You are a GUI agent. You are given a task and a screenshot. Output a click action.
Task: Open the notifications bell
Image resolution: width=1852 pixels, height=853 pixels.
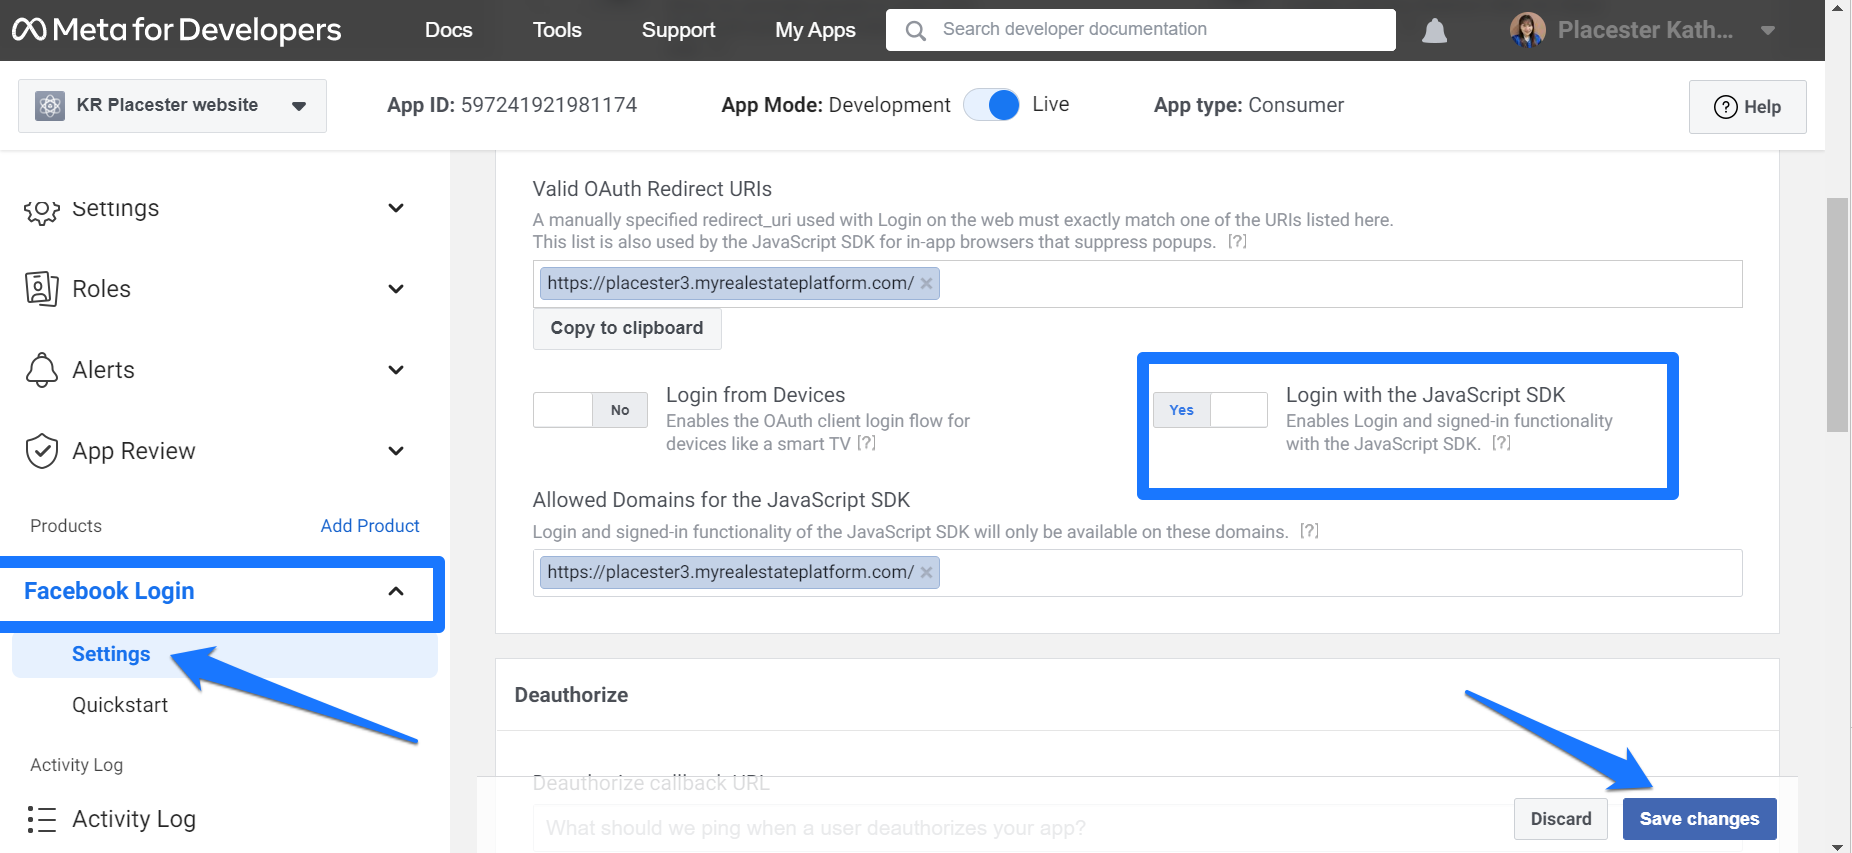[1435, 31]
